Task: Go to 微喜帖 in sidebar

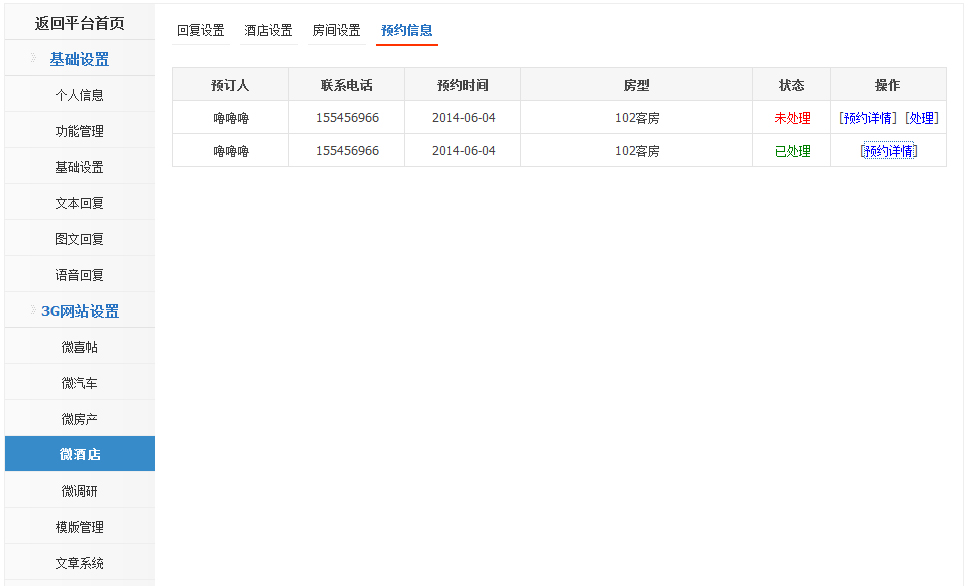Action: 80,347
